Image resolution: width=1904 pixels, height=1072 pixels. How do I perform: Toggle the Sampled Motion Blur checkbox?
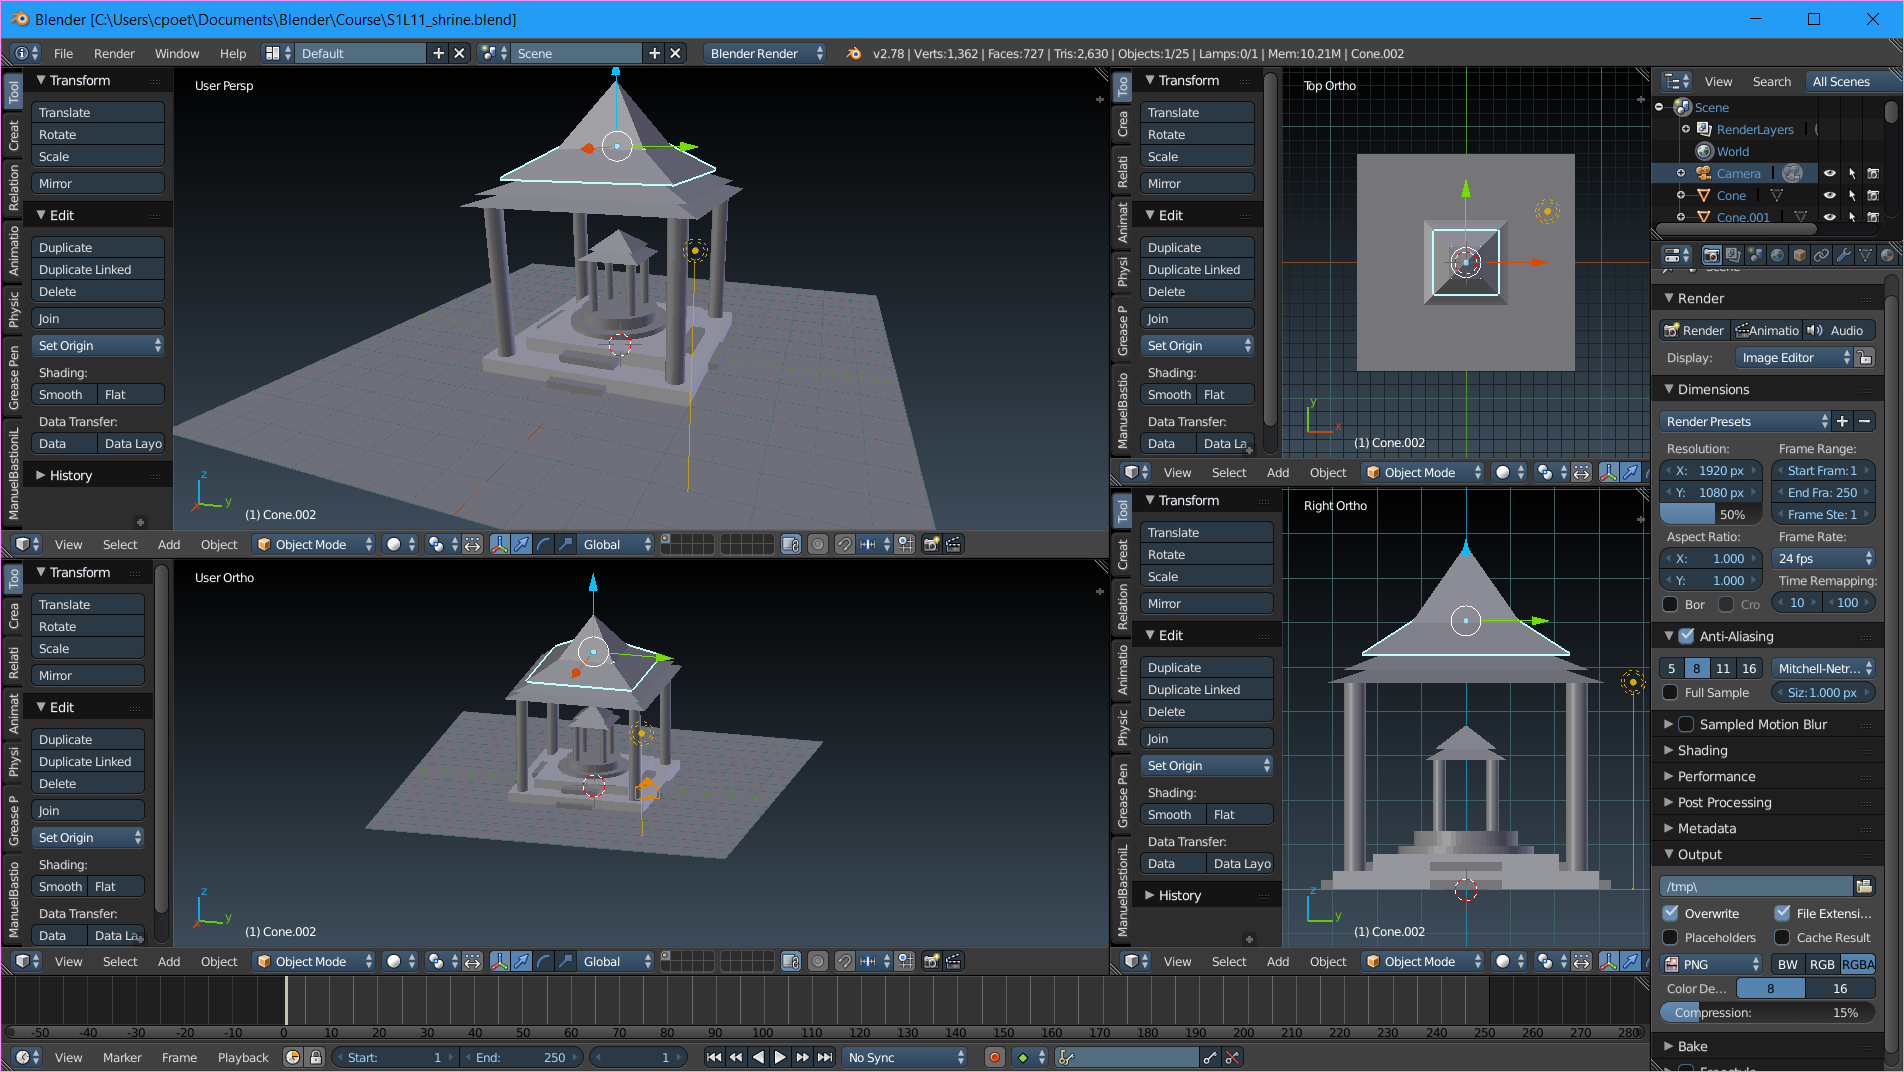tap(1687, 724)
